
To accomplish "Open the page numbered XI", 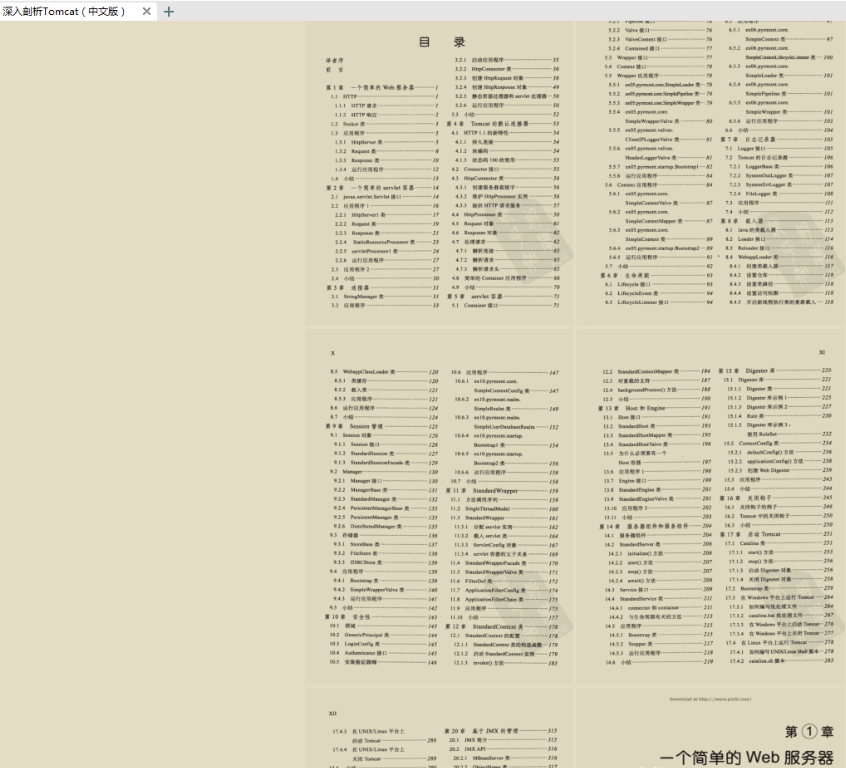I will (x=711, y=507).
